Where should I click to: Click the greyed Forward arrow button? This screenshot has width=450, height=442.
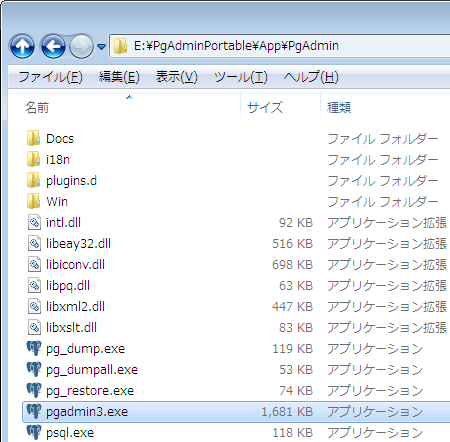pyautogui.click(x=81, y=46)
